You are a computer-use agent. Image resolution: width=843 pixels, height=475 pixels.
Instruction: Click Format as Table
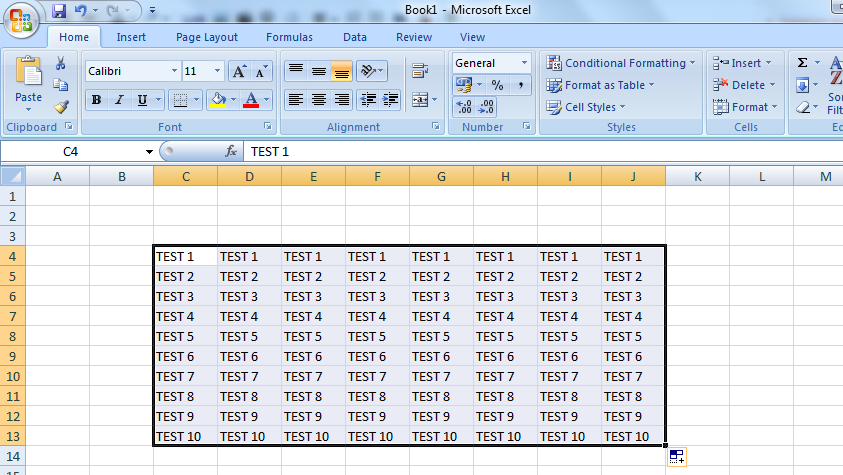[x=601, y=85]
